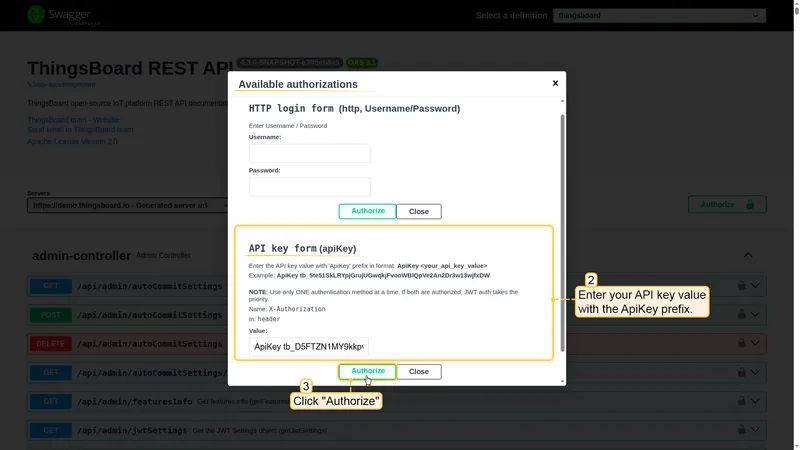Click Authorize under the API key form
Image resolution: width=800 pixels, height=450 pixels.
point(367,371)
